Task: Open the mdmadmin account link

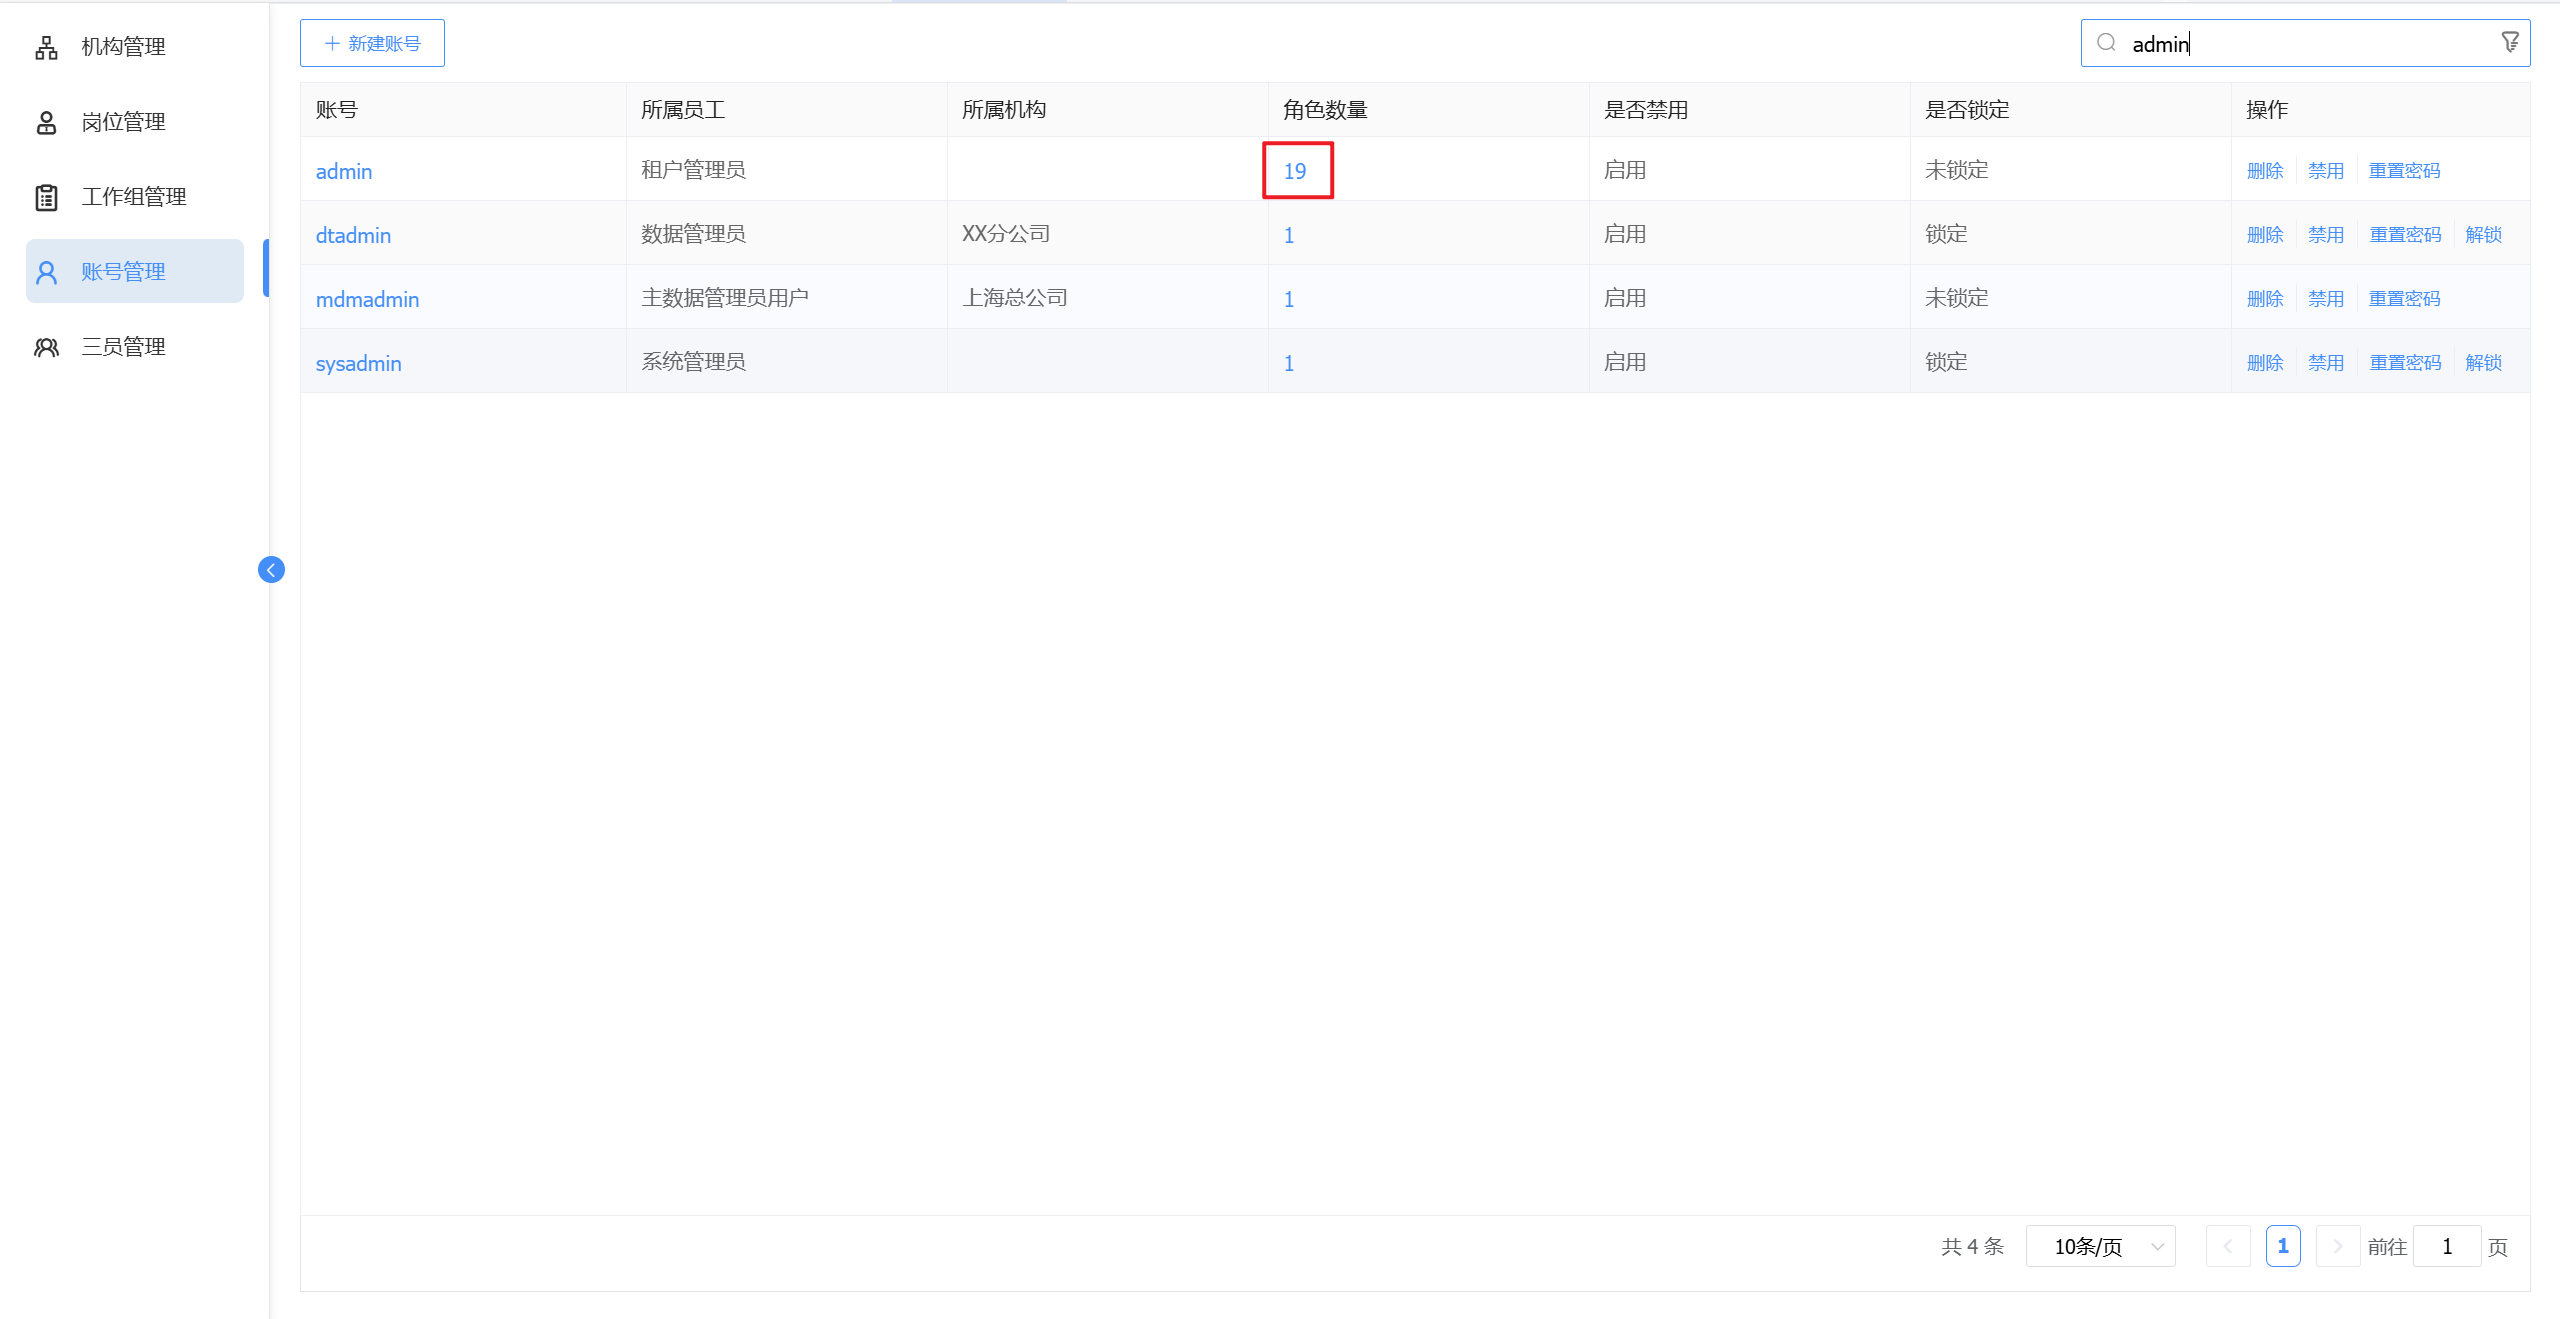Action: (x=367, y=299)
